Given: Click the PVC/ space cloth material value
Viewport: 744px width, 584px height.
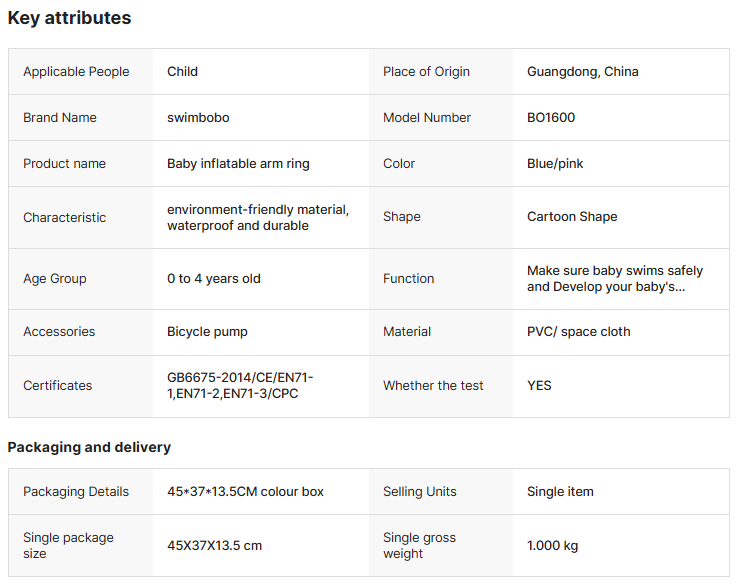Looking at the screenshot, I should [x=578, y=332].
